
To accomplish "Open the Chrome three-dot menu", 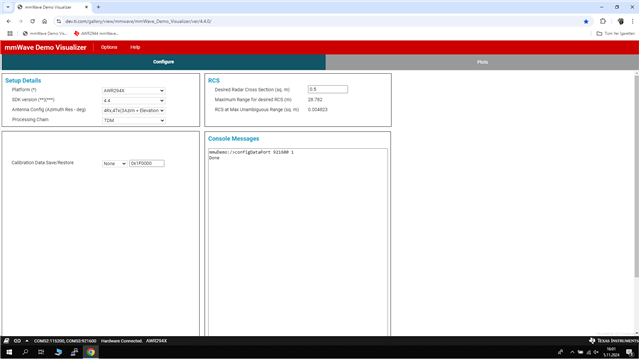I will tap(632, 21).
